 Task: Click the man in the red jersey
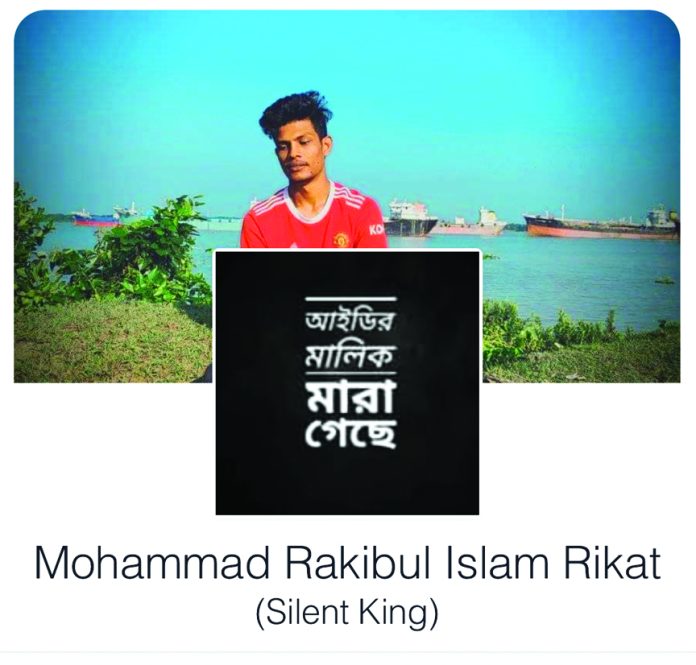click(x=313, y=173)
